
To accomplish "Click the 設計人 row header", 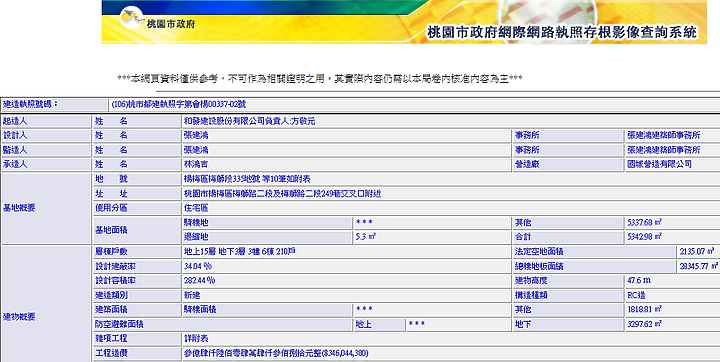I will pyautogui.click(x=15, y=136).
